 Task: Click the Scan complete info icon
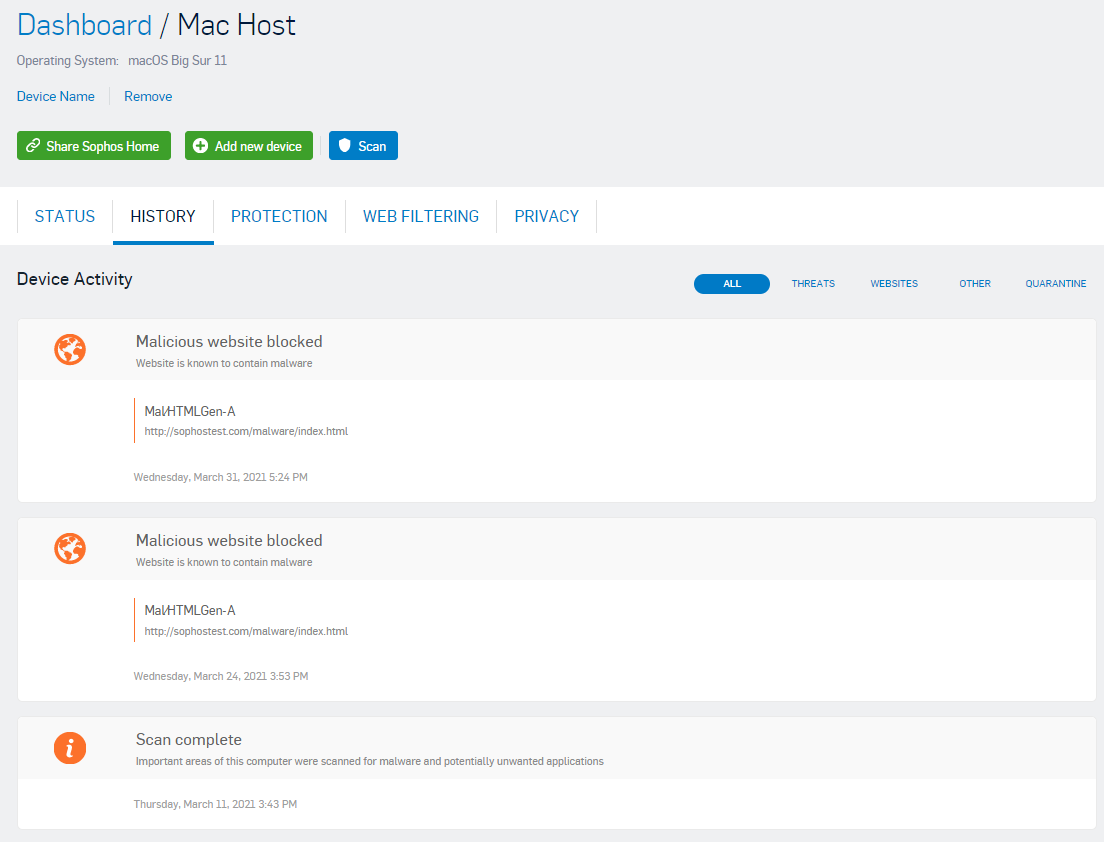(70, 748)
